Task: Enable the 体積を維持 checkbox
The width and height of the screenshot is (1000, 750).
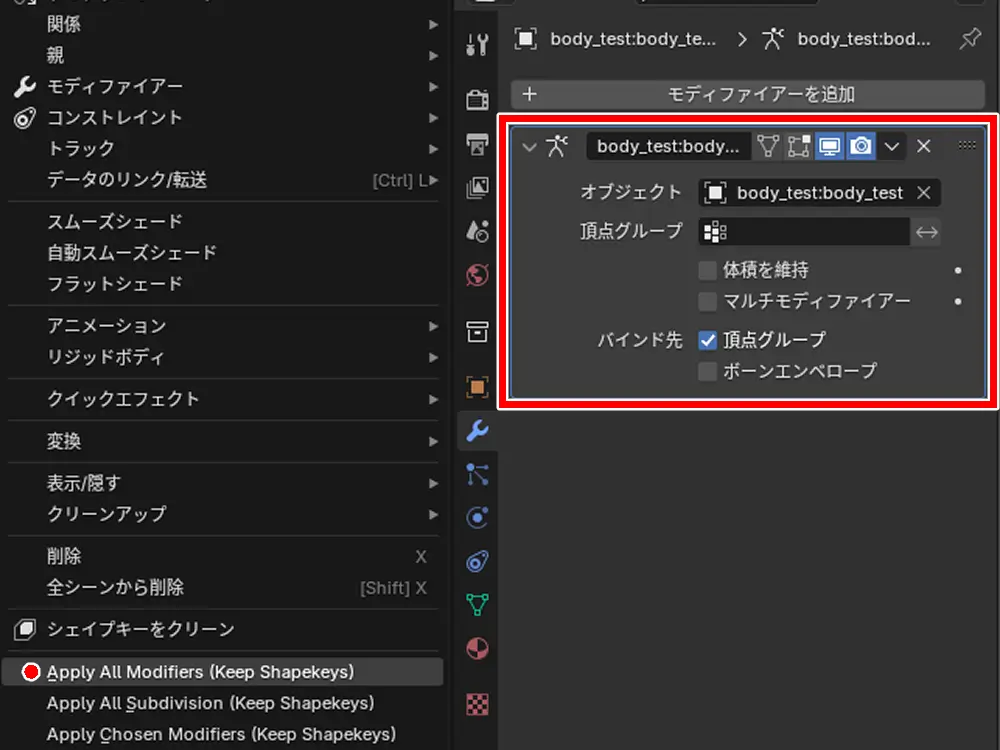Action: pos(708,270)
